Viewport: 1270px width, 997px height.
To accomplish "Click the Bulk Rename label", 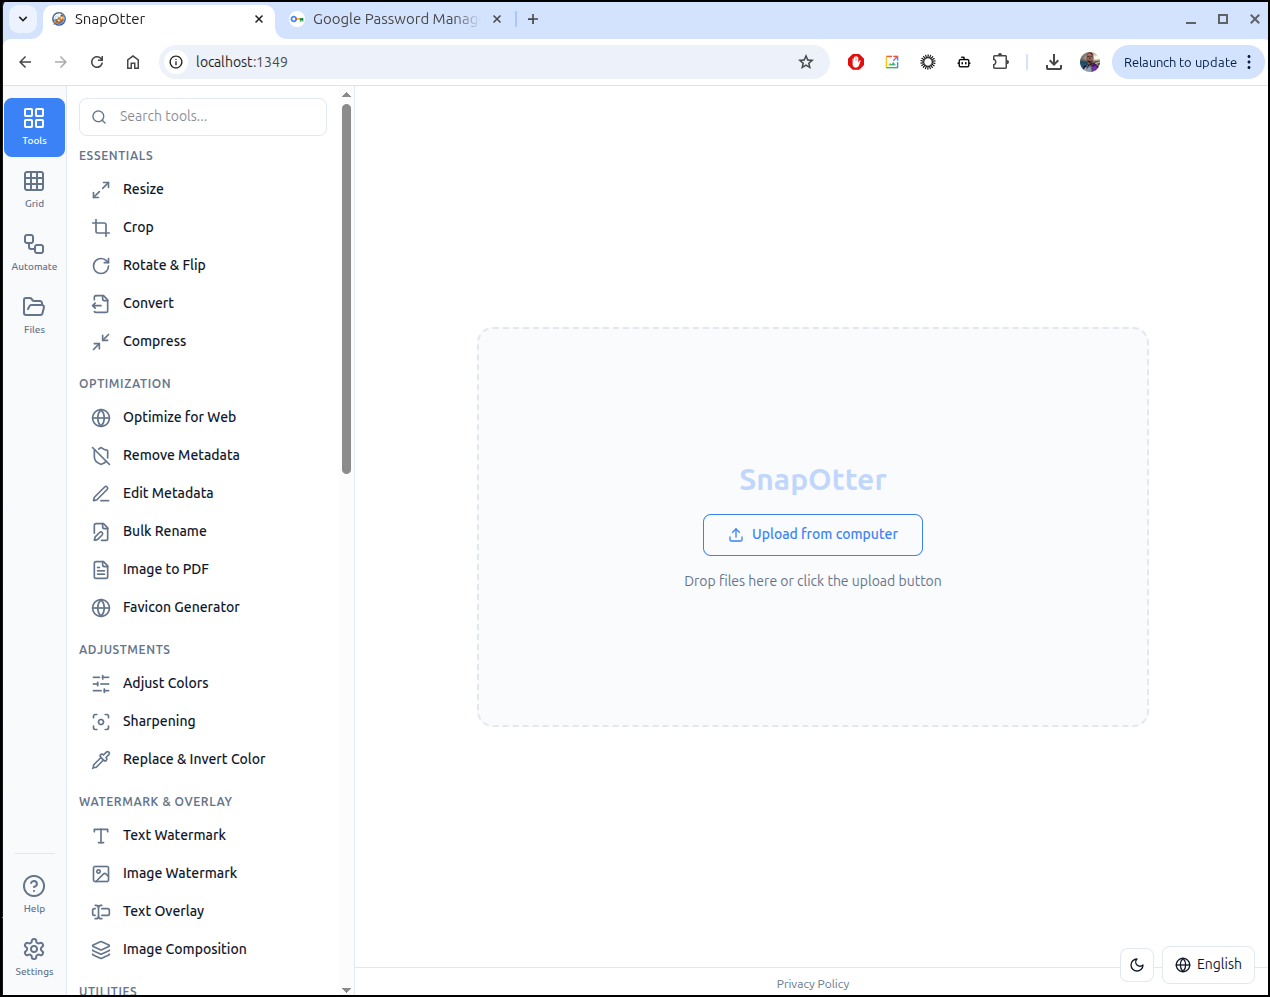I will [165, 531].
